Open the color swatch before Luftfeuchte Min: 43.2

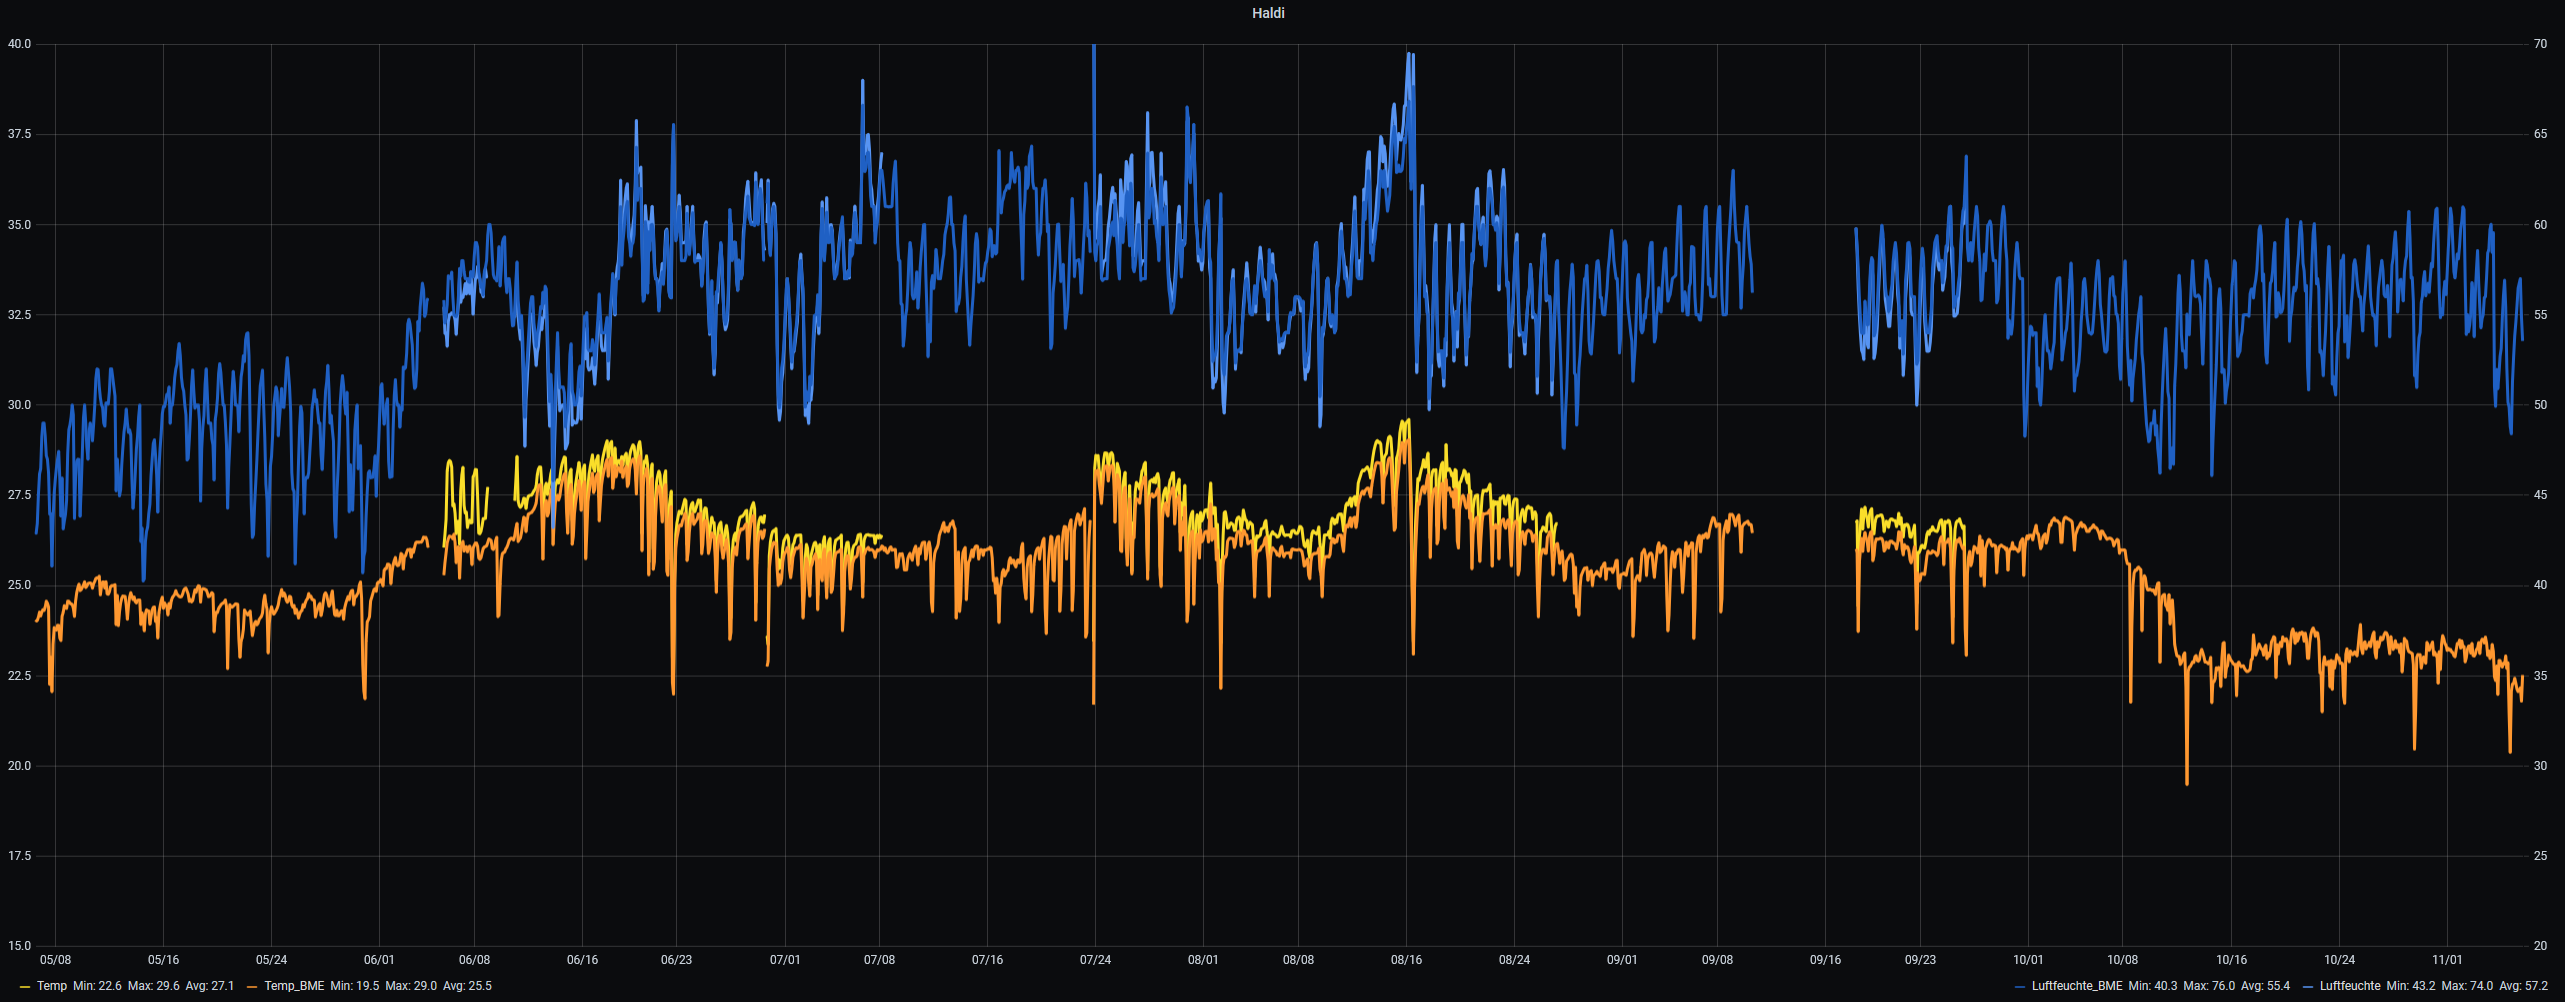(x=2308, y=987)
